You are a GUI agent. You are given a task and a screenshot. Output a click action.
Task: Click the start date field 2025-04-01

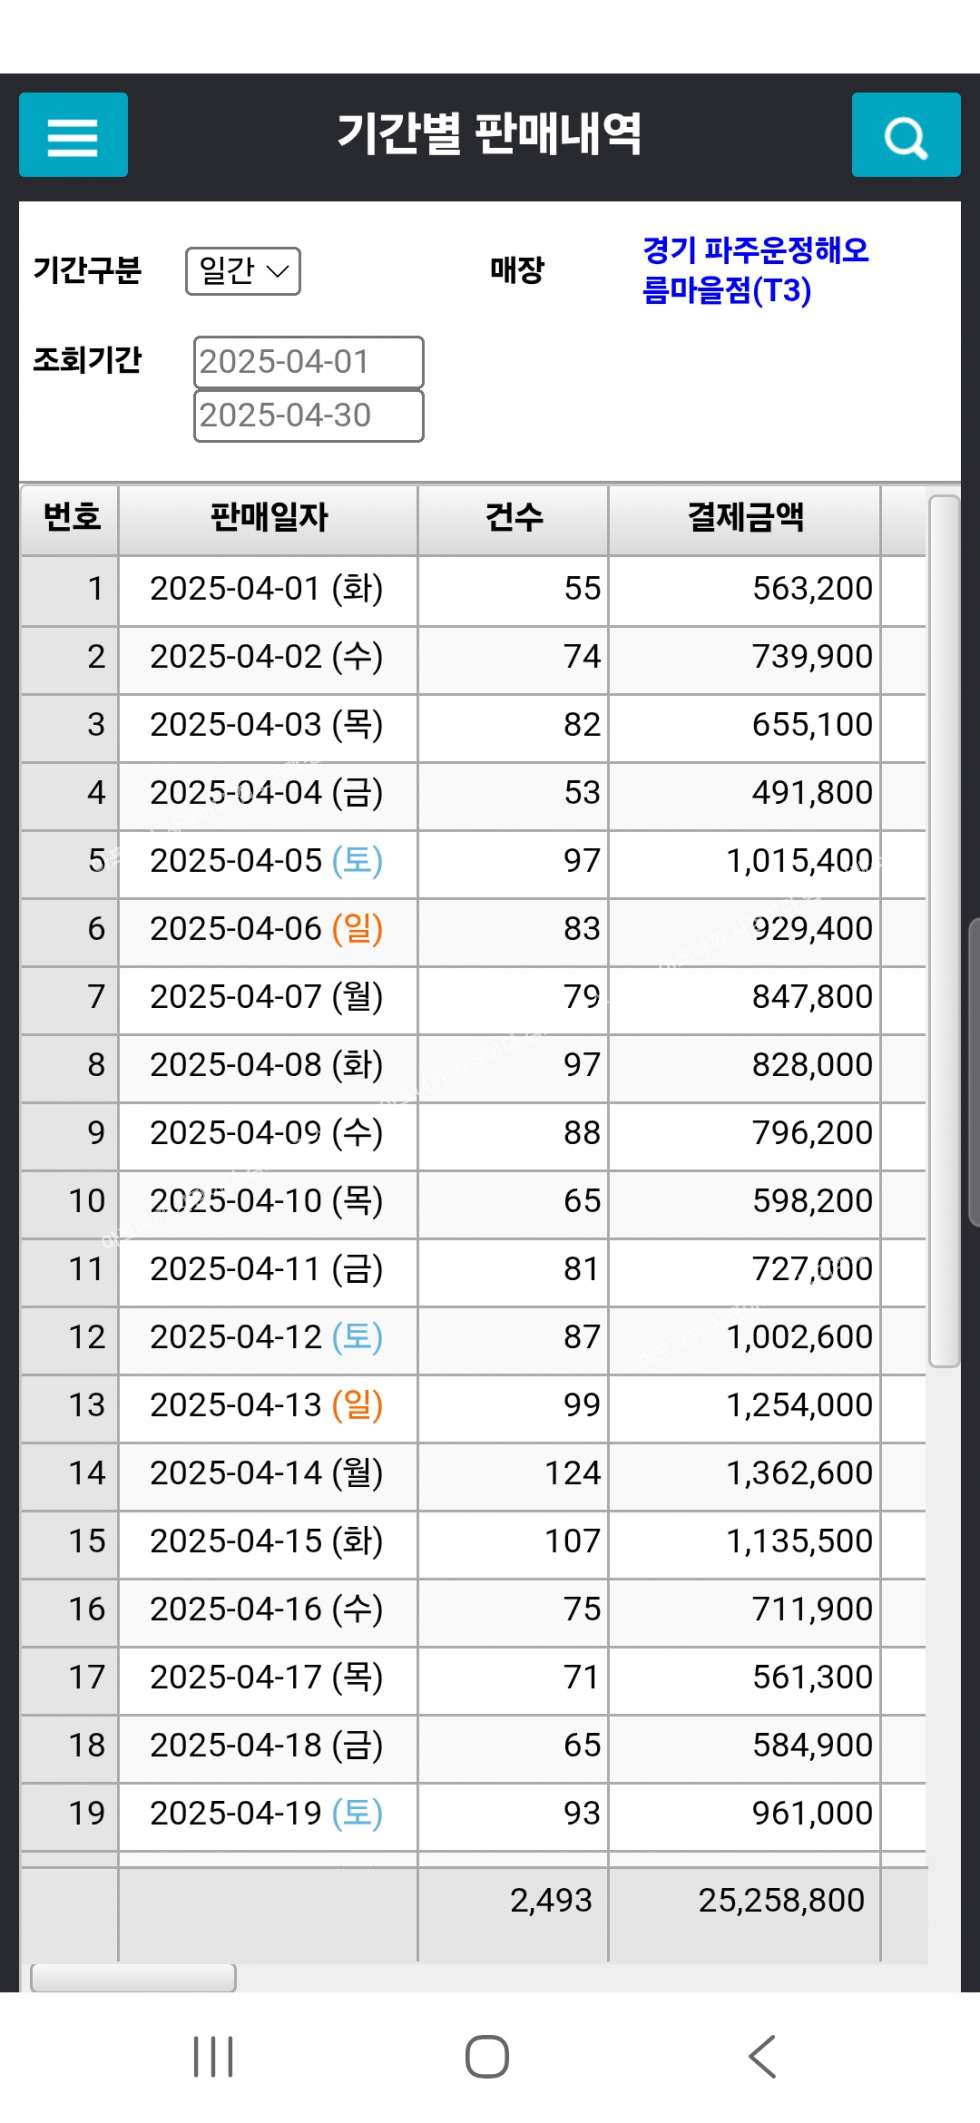pyautogui.click(x=308, y=362)
